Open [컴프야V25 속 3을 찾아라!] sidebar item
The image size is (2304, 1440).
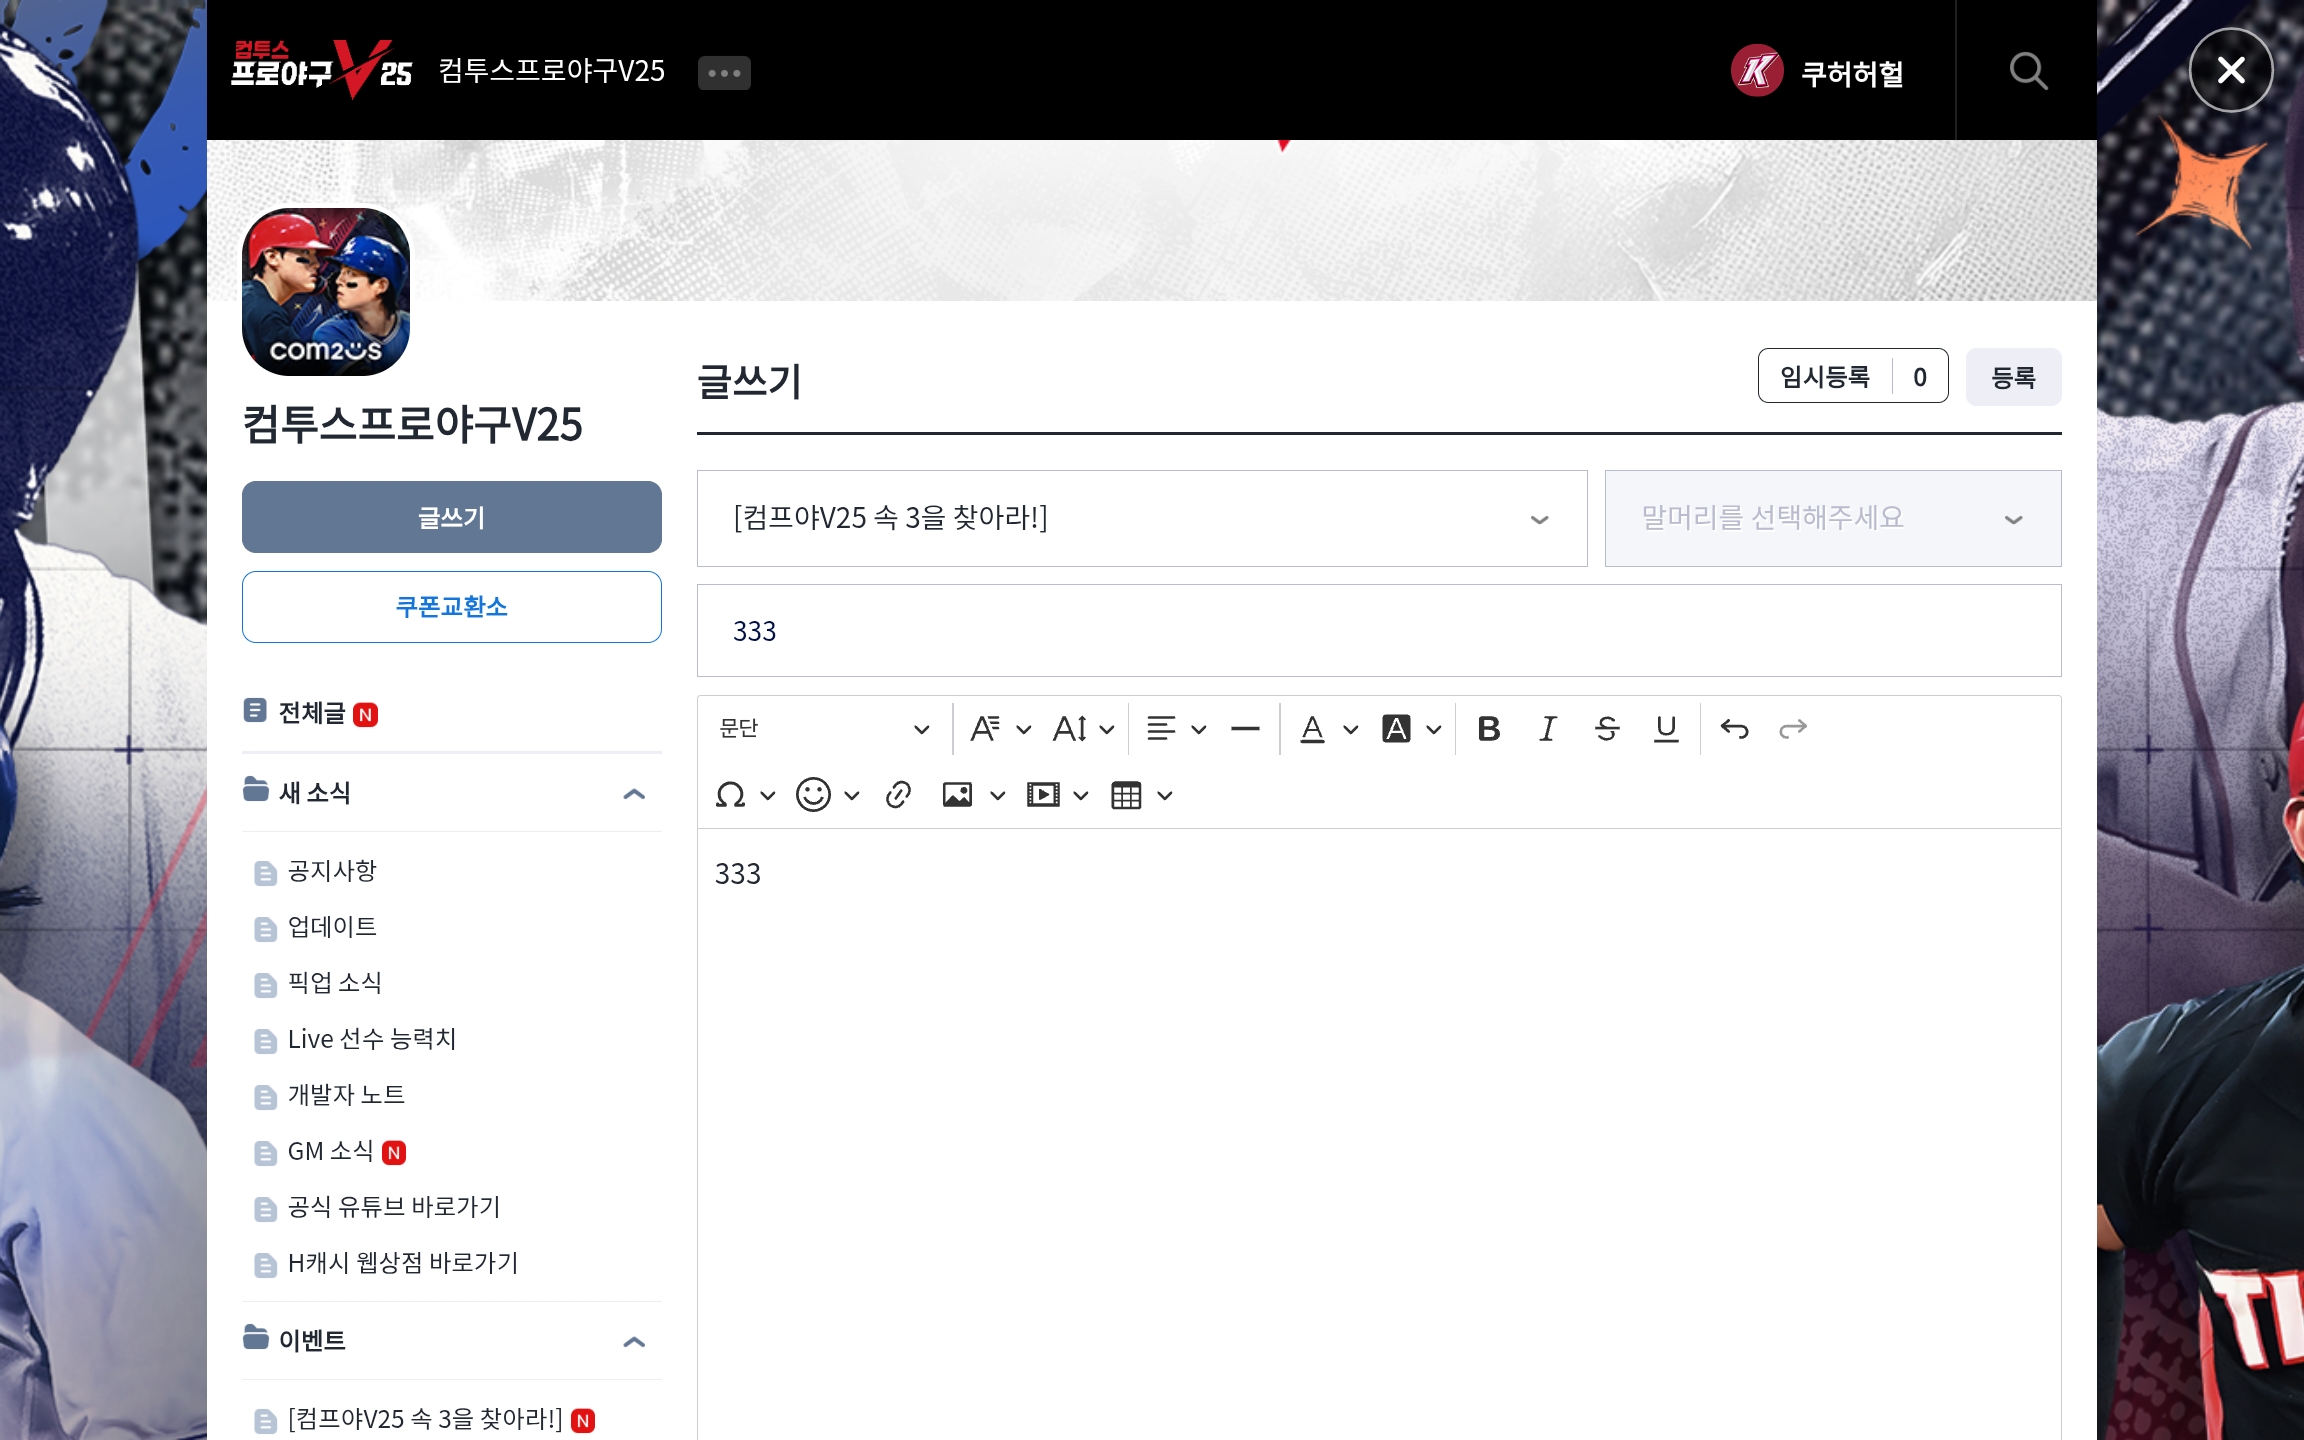tap(425, 1419)
